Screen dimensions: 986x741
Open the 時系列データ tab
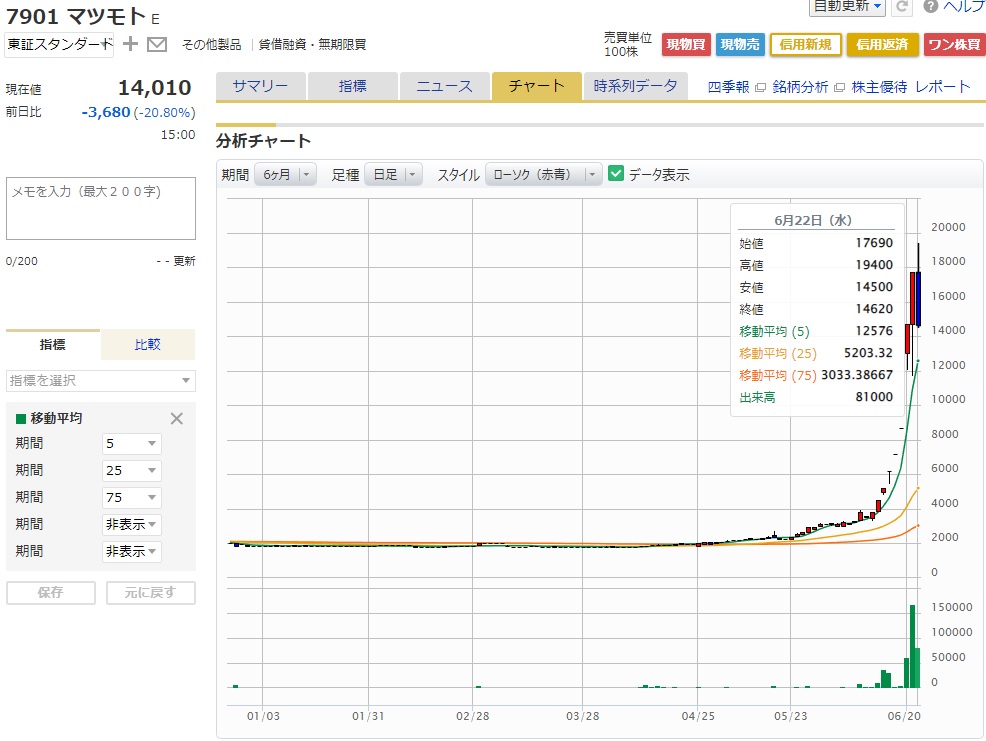(x=635, y=86)
